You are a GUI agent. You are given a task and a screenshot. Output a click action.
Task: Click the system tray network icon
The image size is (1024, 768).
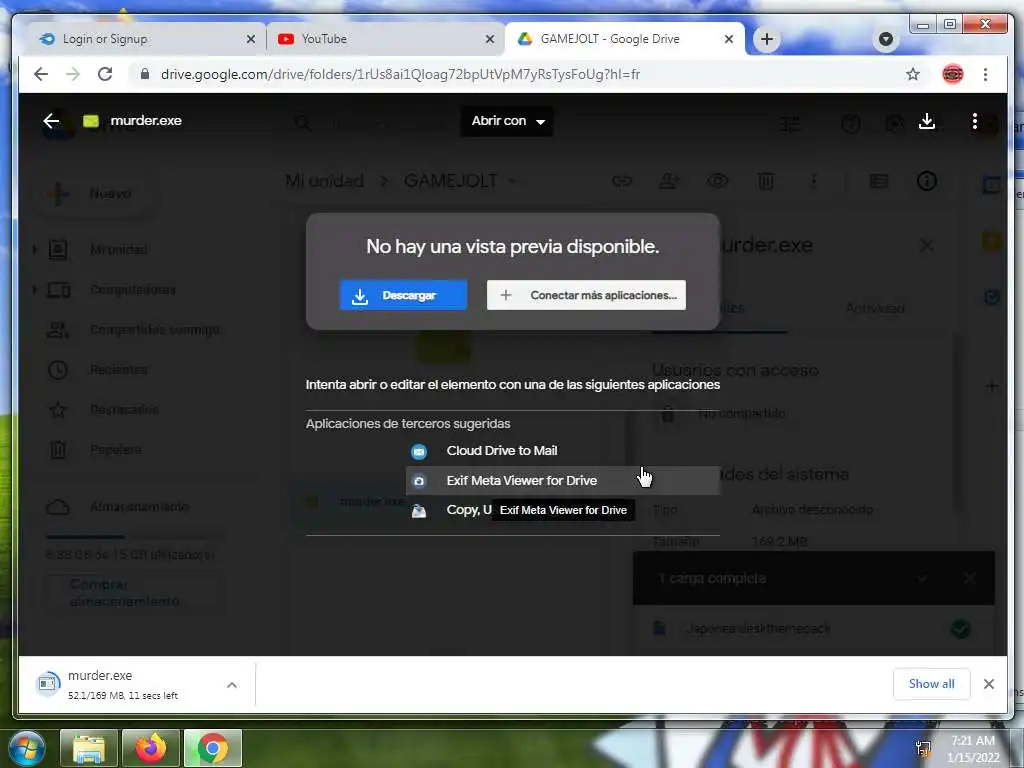[x=923, y=749]
